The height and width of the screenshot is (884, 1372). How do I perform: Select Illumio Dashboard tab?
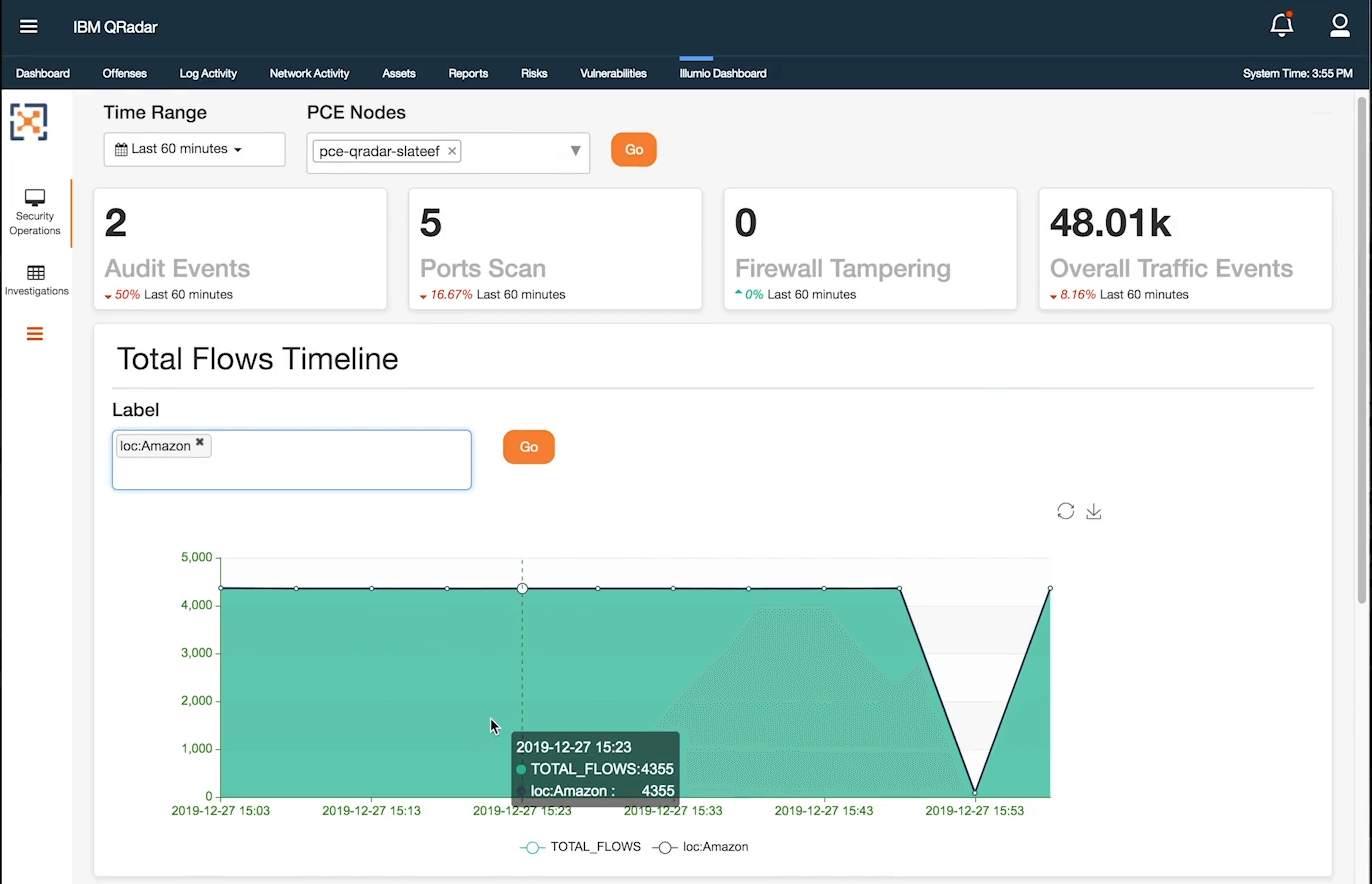pos(723,73)
